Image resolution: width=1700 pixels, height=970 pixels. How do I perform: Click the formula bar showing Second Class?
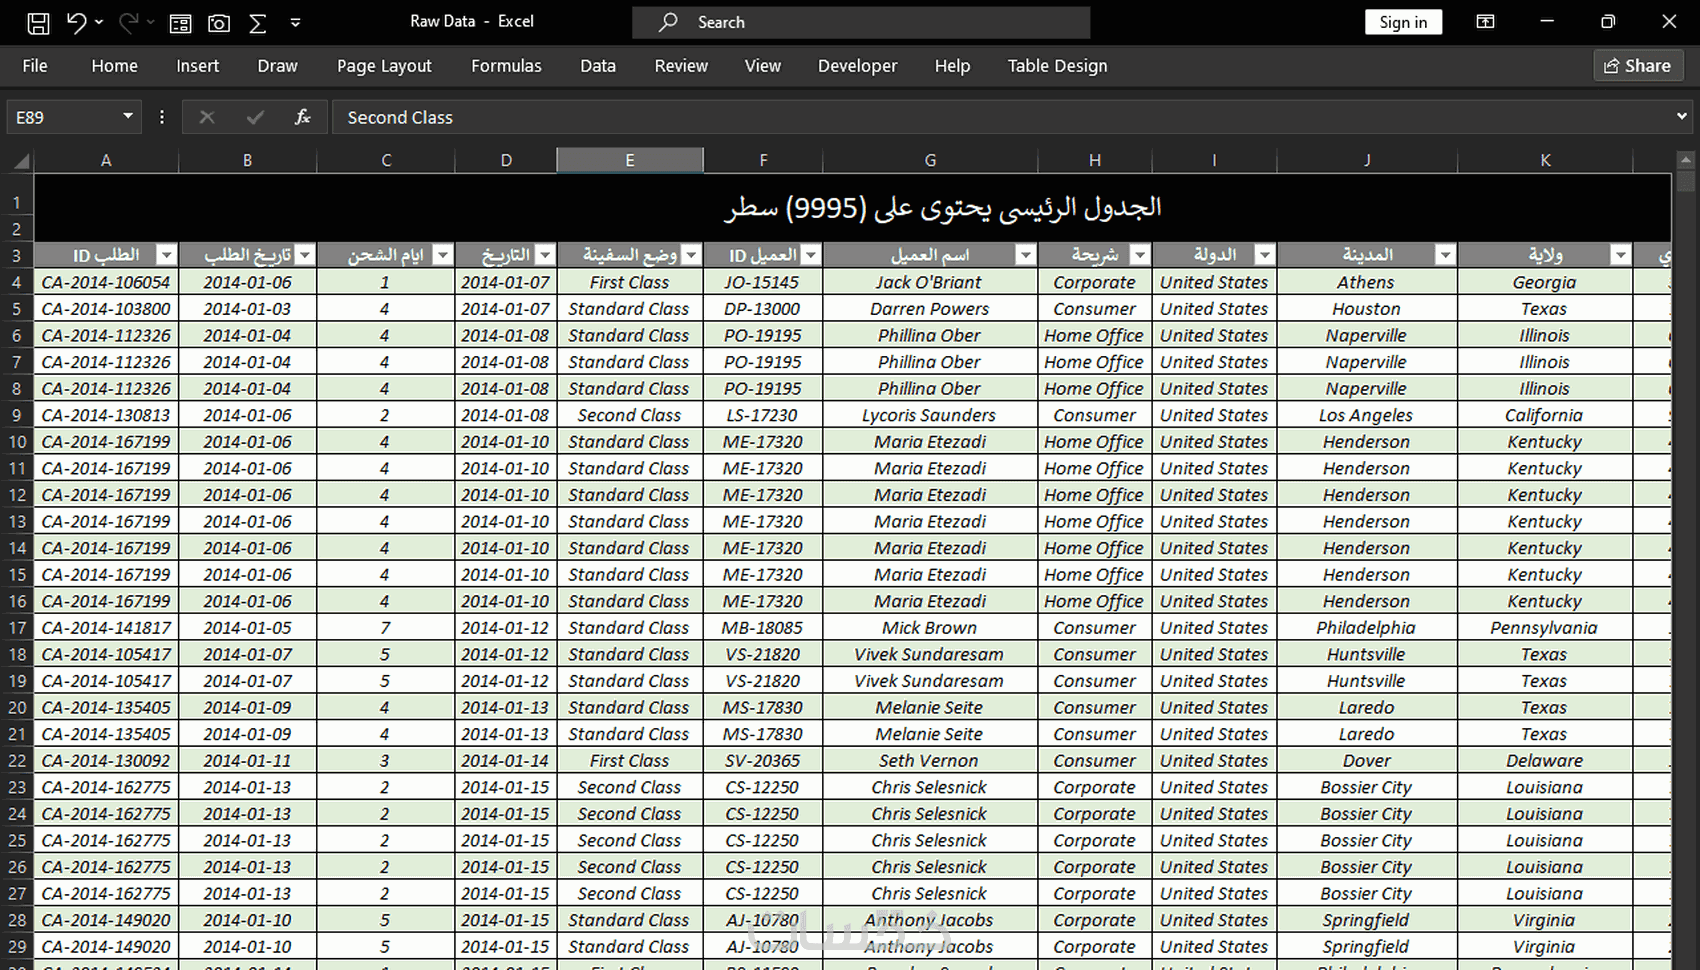click(1000, 117)
